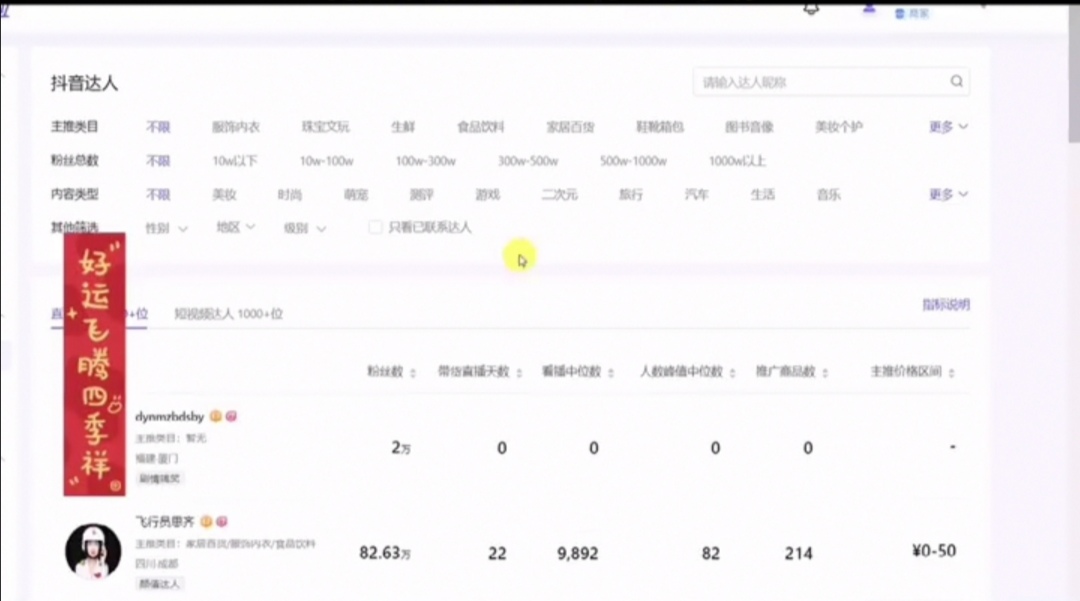Filter content type by 二次元
The height and width of the screenshot is (601, 1080).
(x=559, y=194)
